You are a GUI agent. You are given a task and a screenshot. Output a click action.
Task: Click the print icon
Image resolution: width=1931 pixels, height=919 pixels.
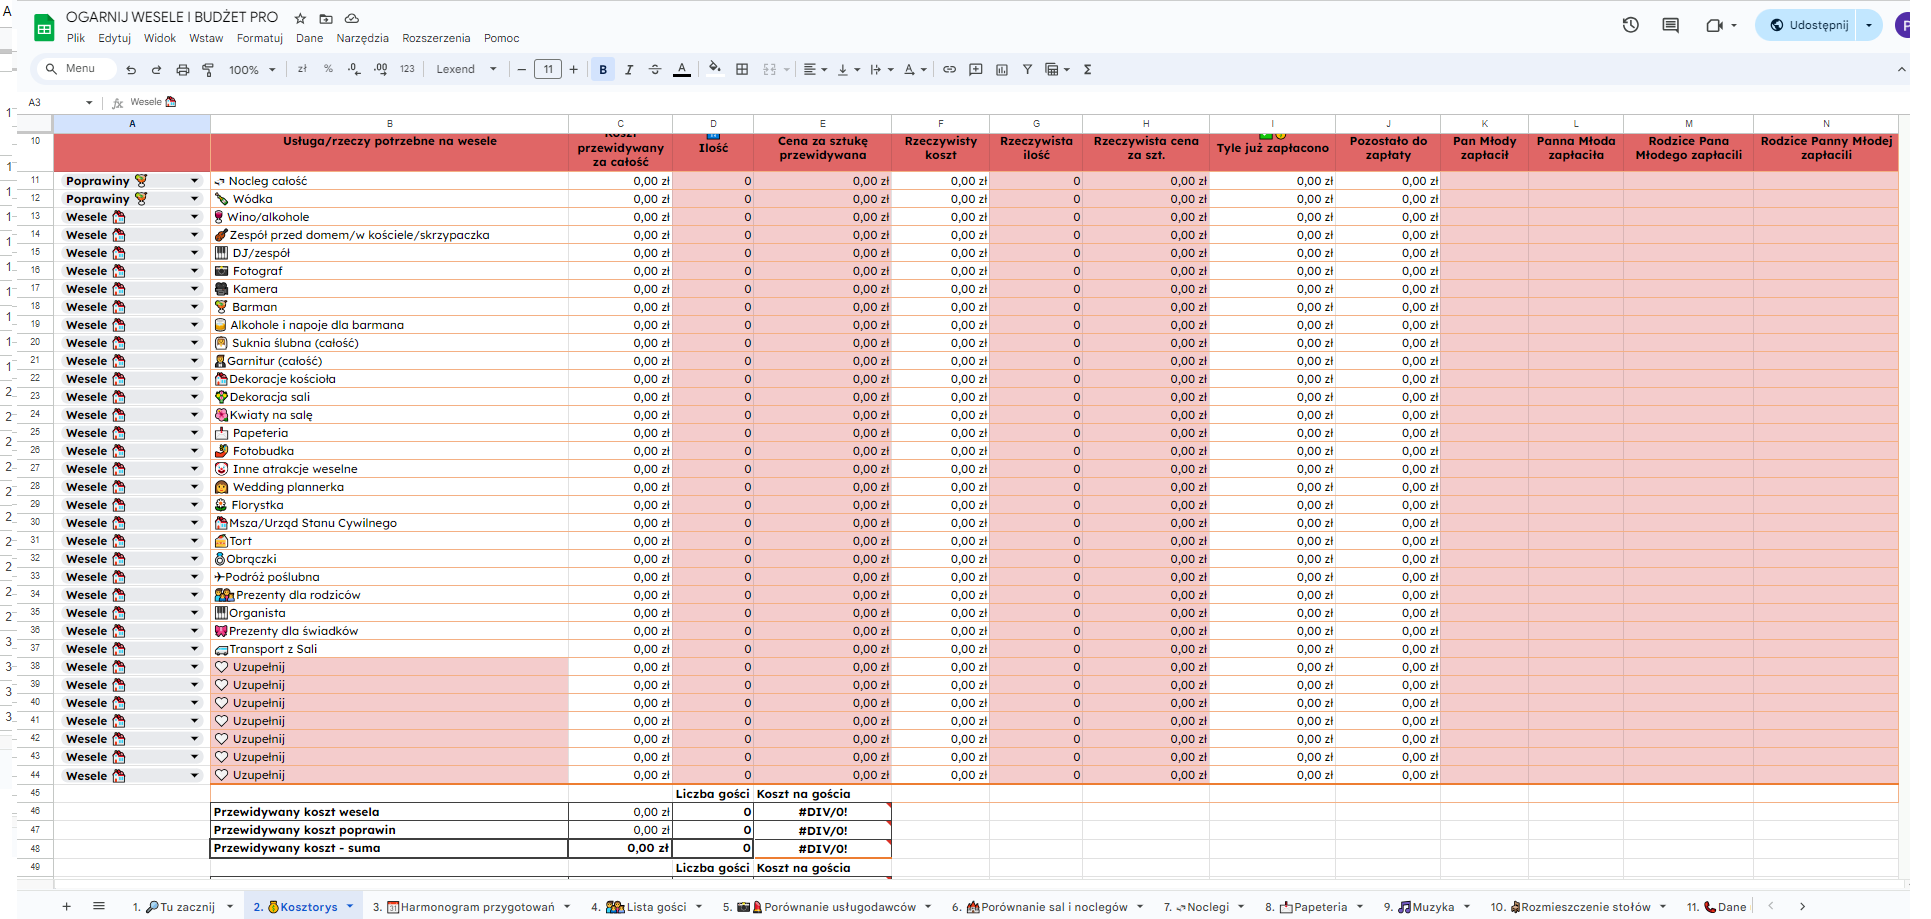pos(182,70)
